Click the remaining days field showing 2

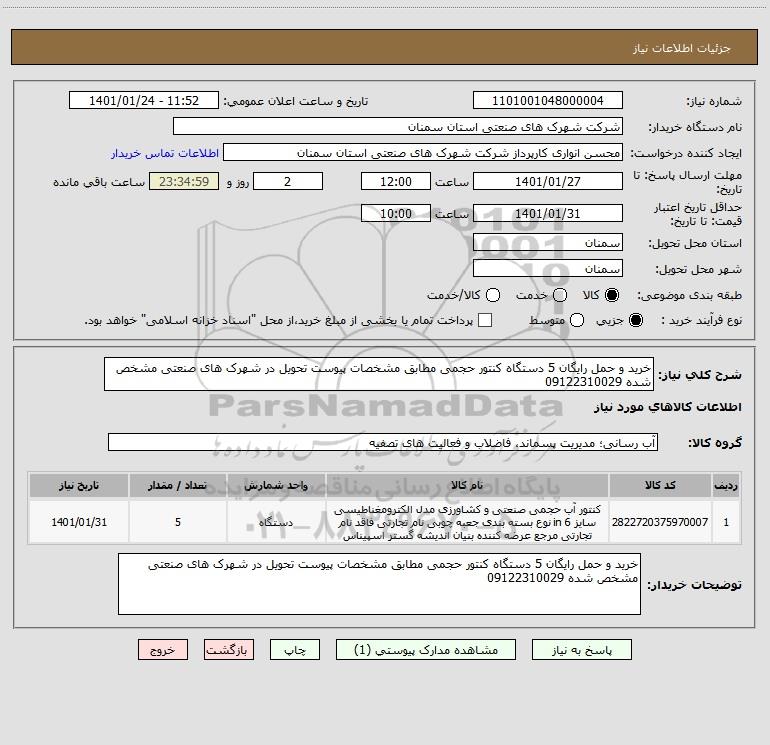point(288,181)
